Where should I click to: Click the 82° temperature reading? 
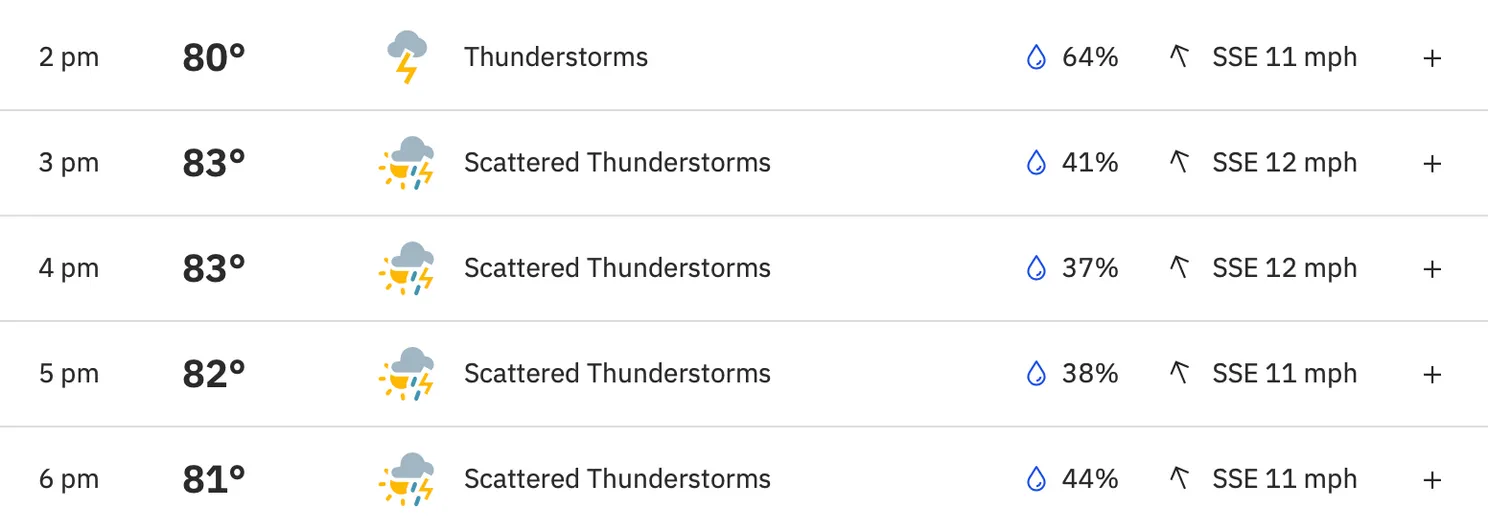214,374
